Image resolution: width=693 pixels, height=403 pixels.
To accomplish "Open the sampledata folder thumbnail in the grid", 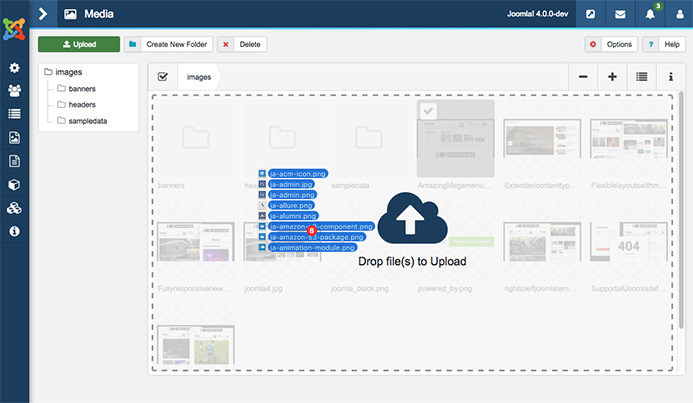I will tap(369, 138).
